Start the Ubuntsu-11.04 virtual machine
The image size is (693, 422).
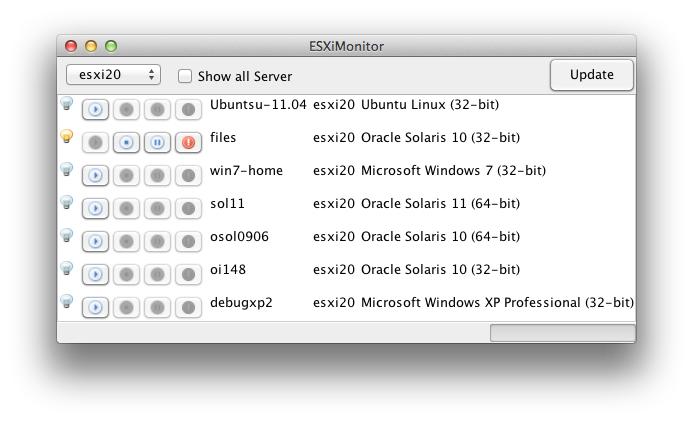(x=95, y=109)
